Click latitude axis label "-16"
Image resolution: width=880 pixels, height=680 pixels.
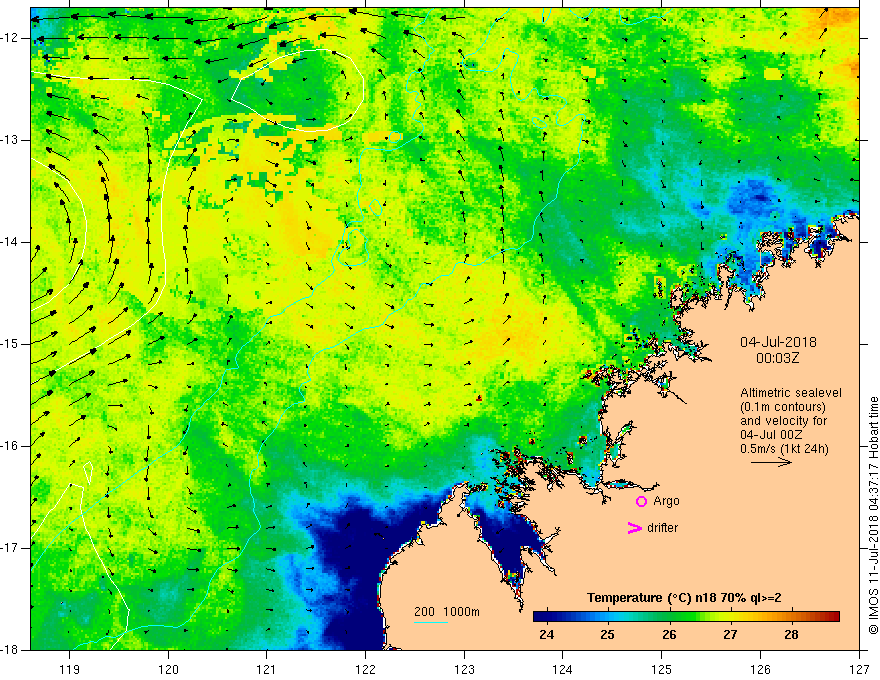pyautogui.click(x=11, y=446)
